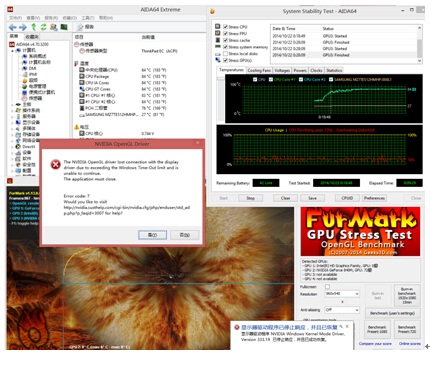
Task: Click the 报告 report button in AIDA64 toolbar
Action: click(86, 27)
